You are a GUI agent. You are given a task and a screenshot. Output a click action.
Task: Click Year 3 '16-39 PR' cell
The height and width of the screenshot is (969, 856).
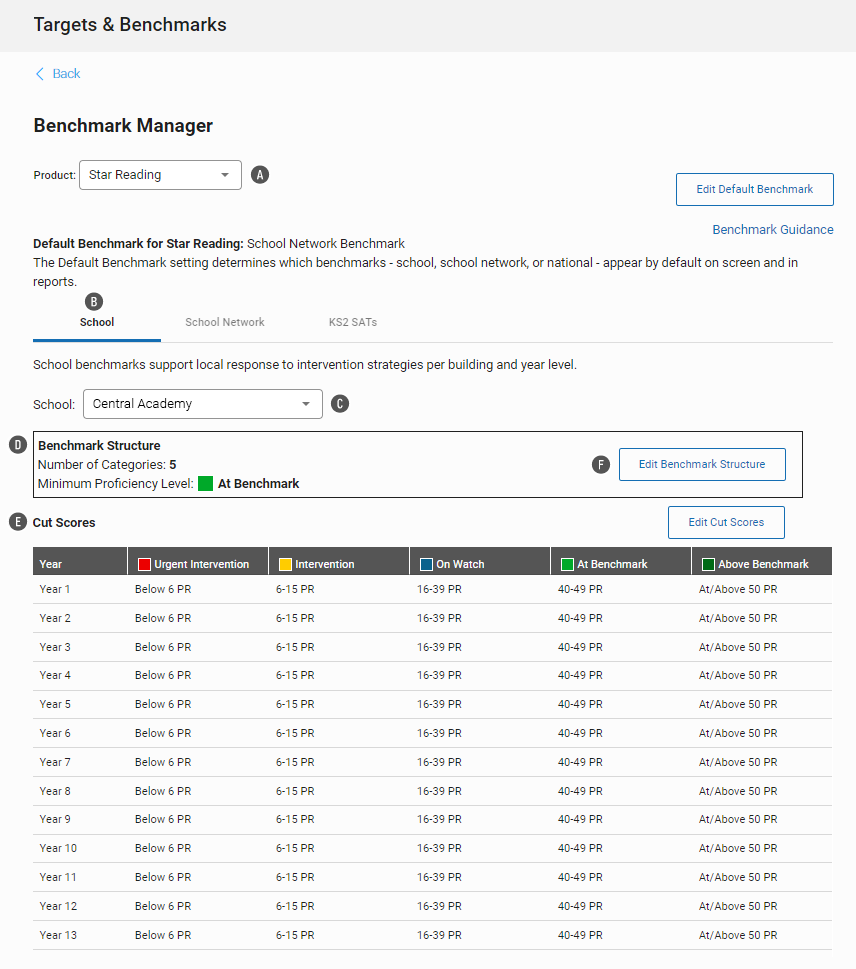439,647
